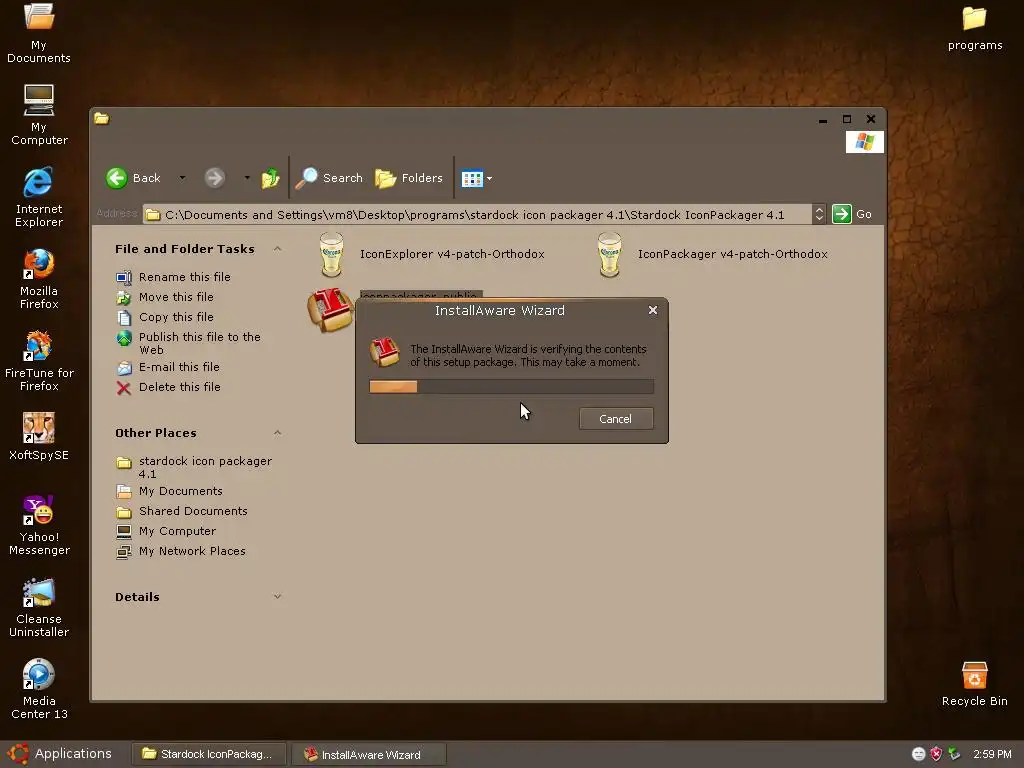Go to stardock icon packager 4.1 folder
The image size is (1024, 768).
click(x=195, y=467)
